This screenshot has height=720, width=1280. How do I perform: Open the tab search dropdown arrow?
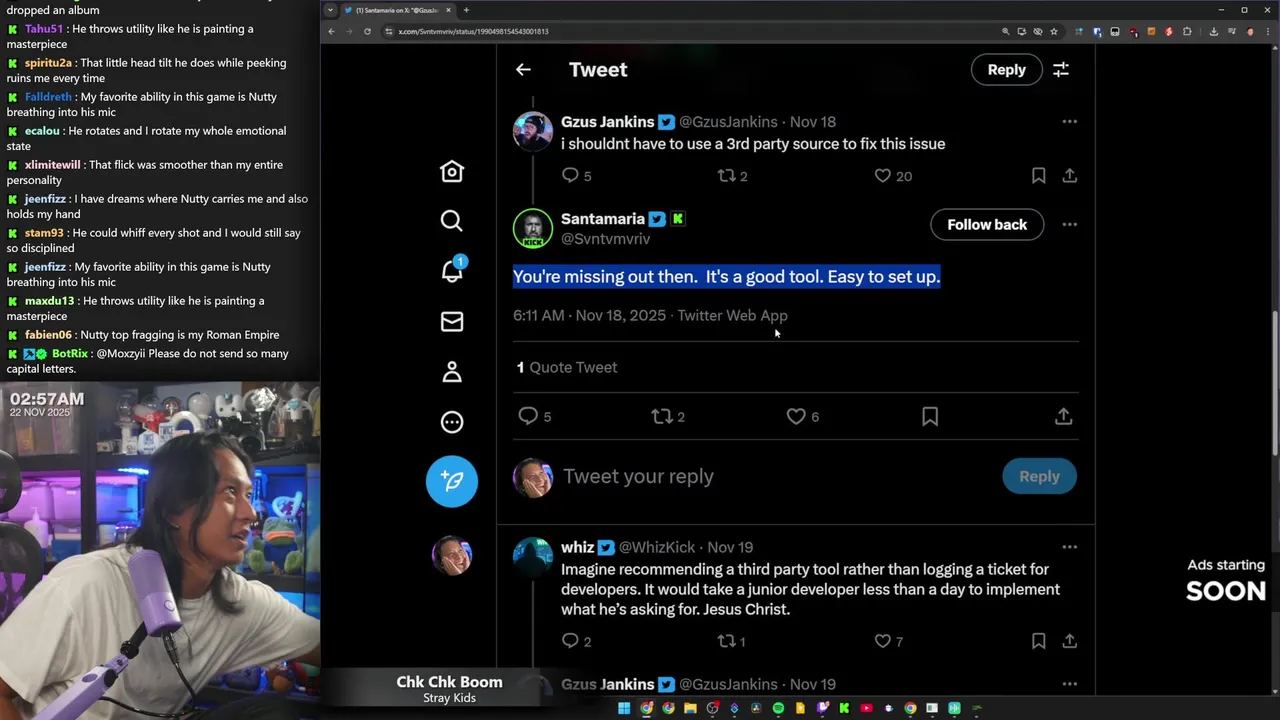tap(331, 10)
